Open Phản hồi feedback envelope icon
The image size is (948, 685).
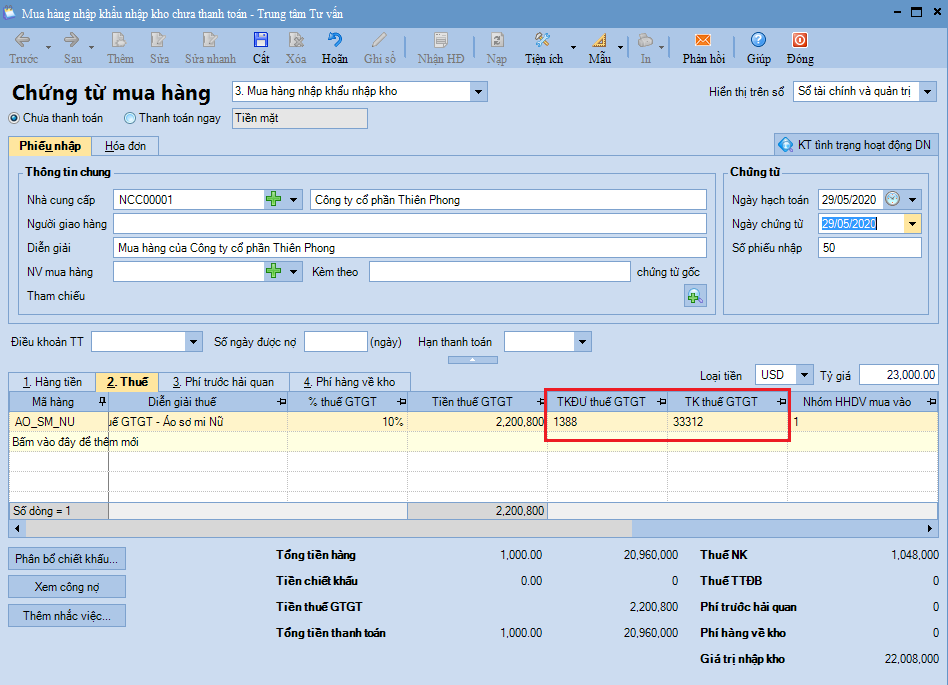703,41
